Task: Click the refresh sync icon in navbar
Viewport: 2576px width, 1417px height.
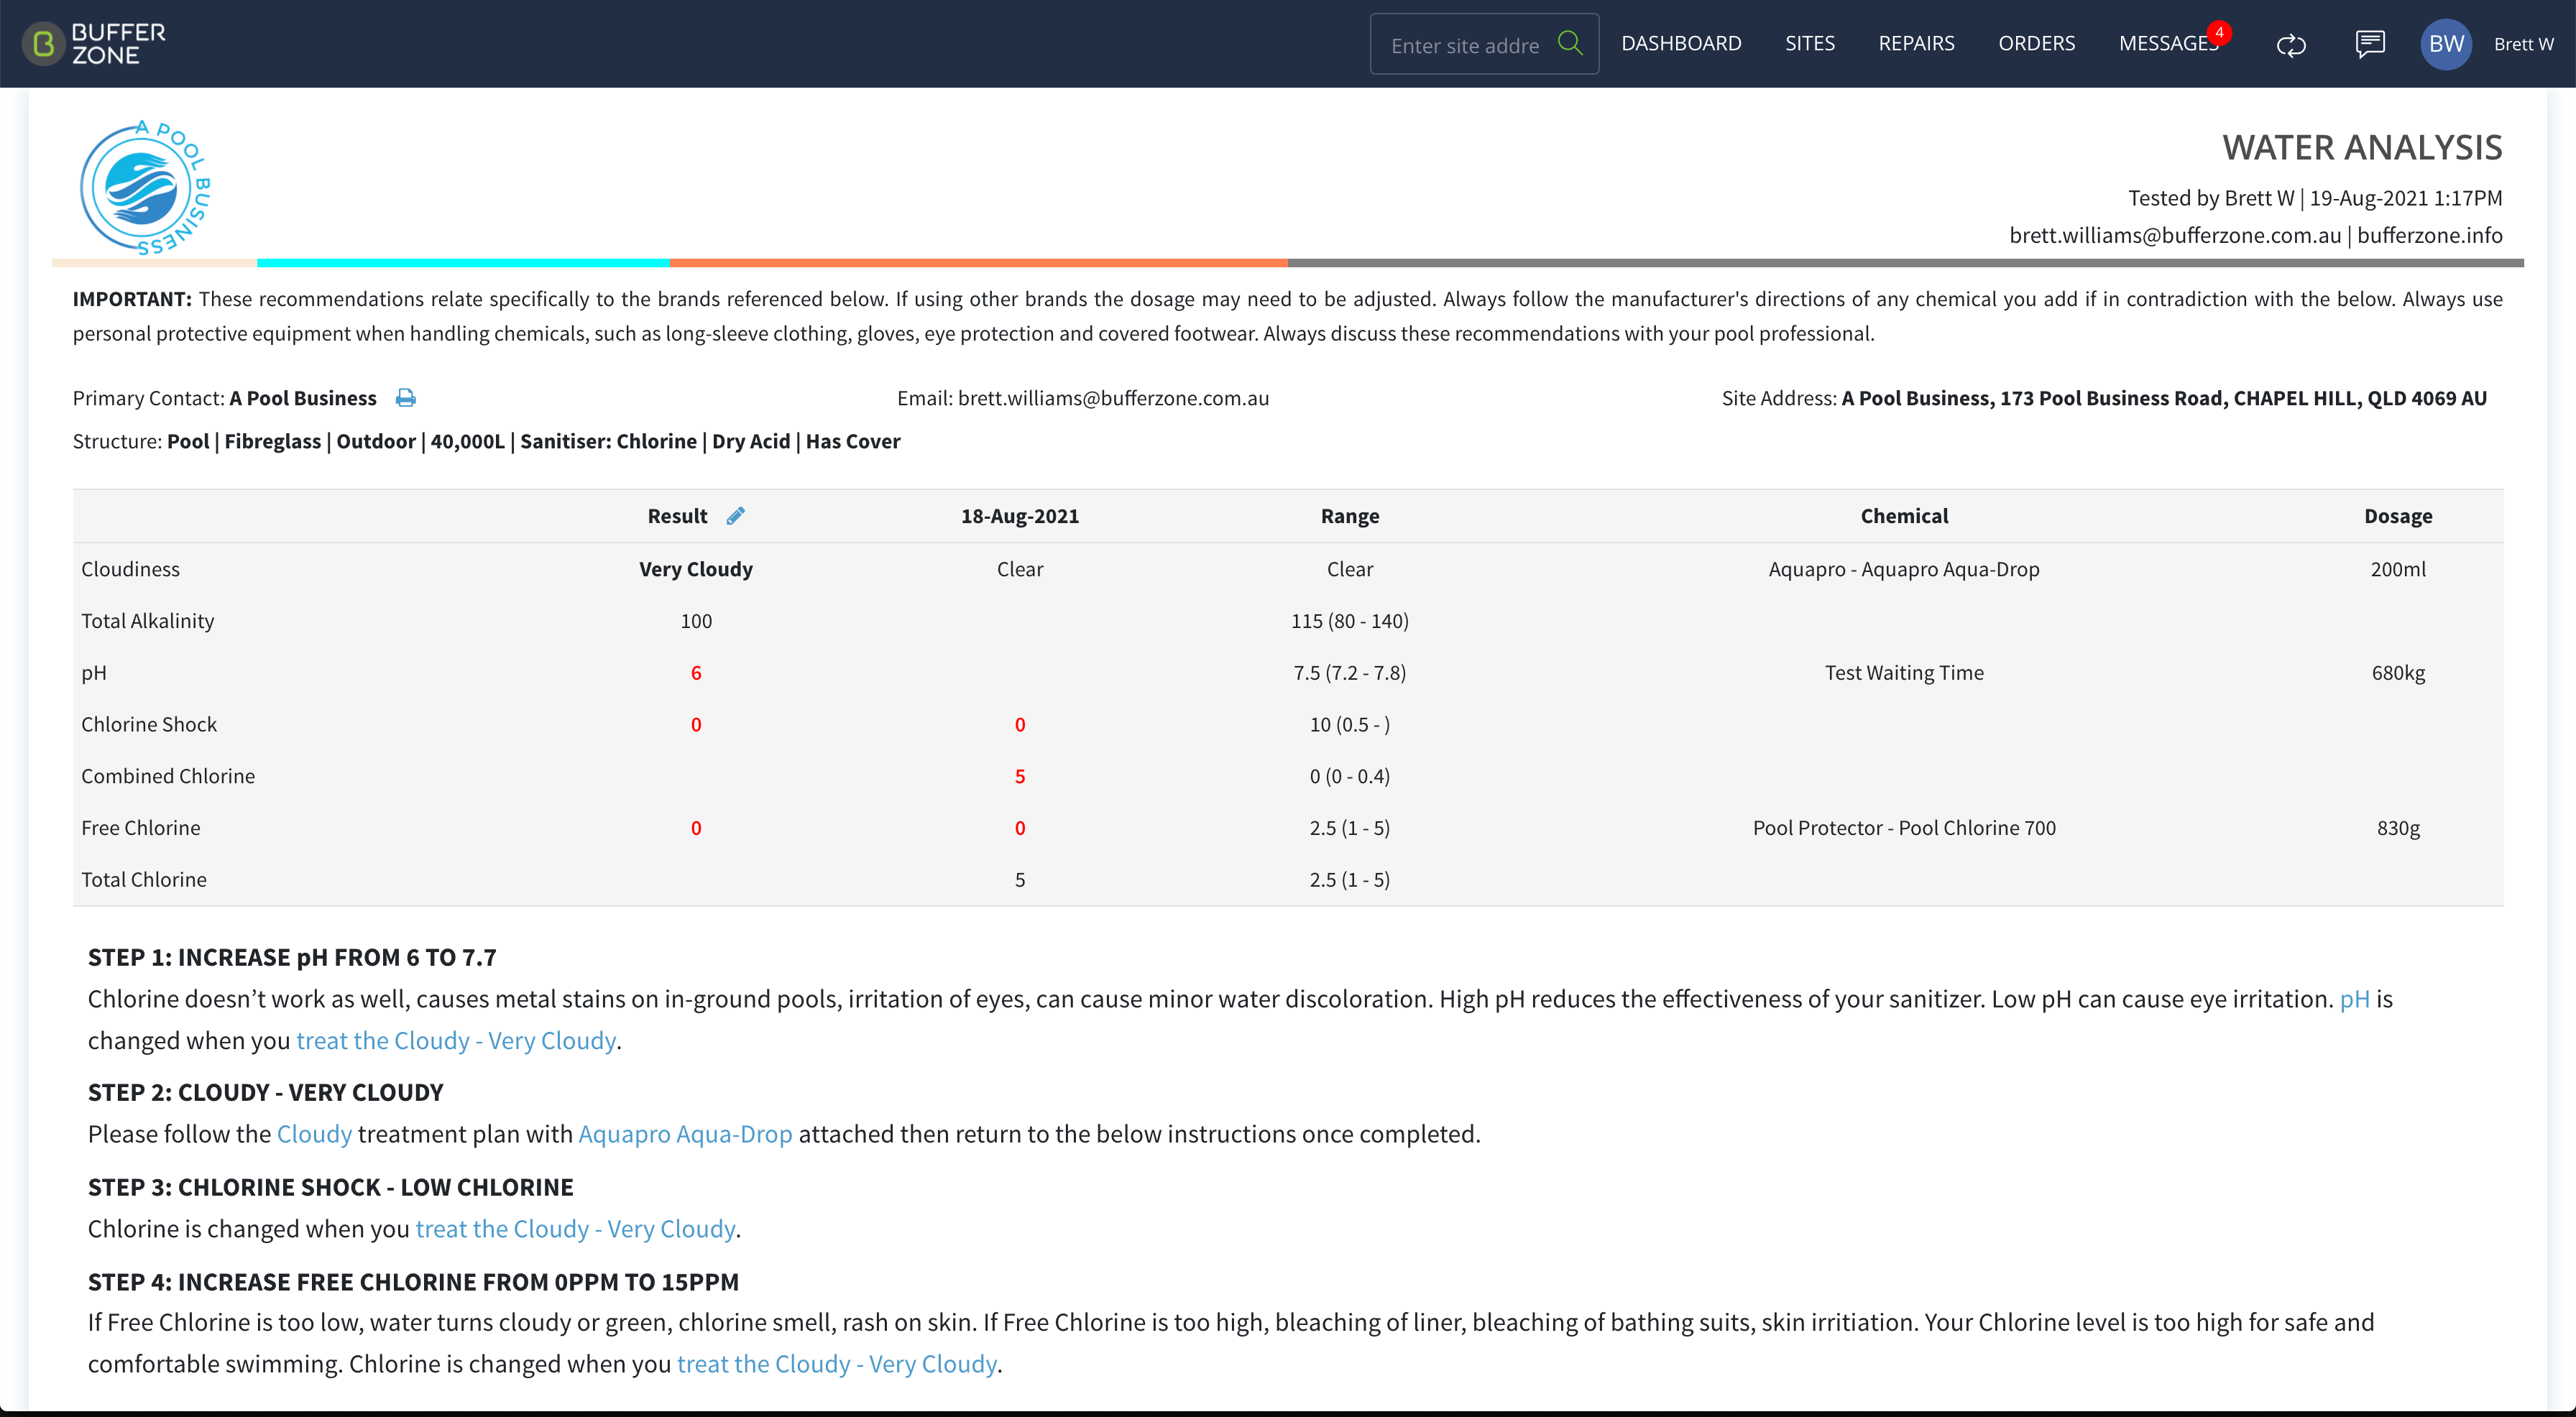Action: pyautogui.click(x=2291, y=44)
